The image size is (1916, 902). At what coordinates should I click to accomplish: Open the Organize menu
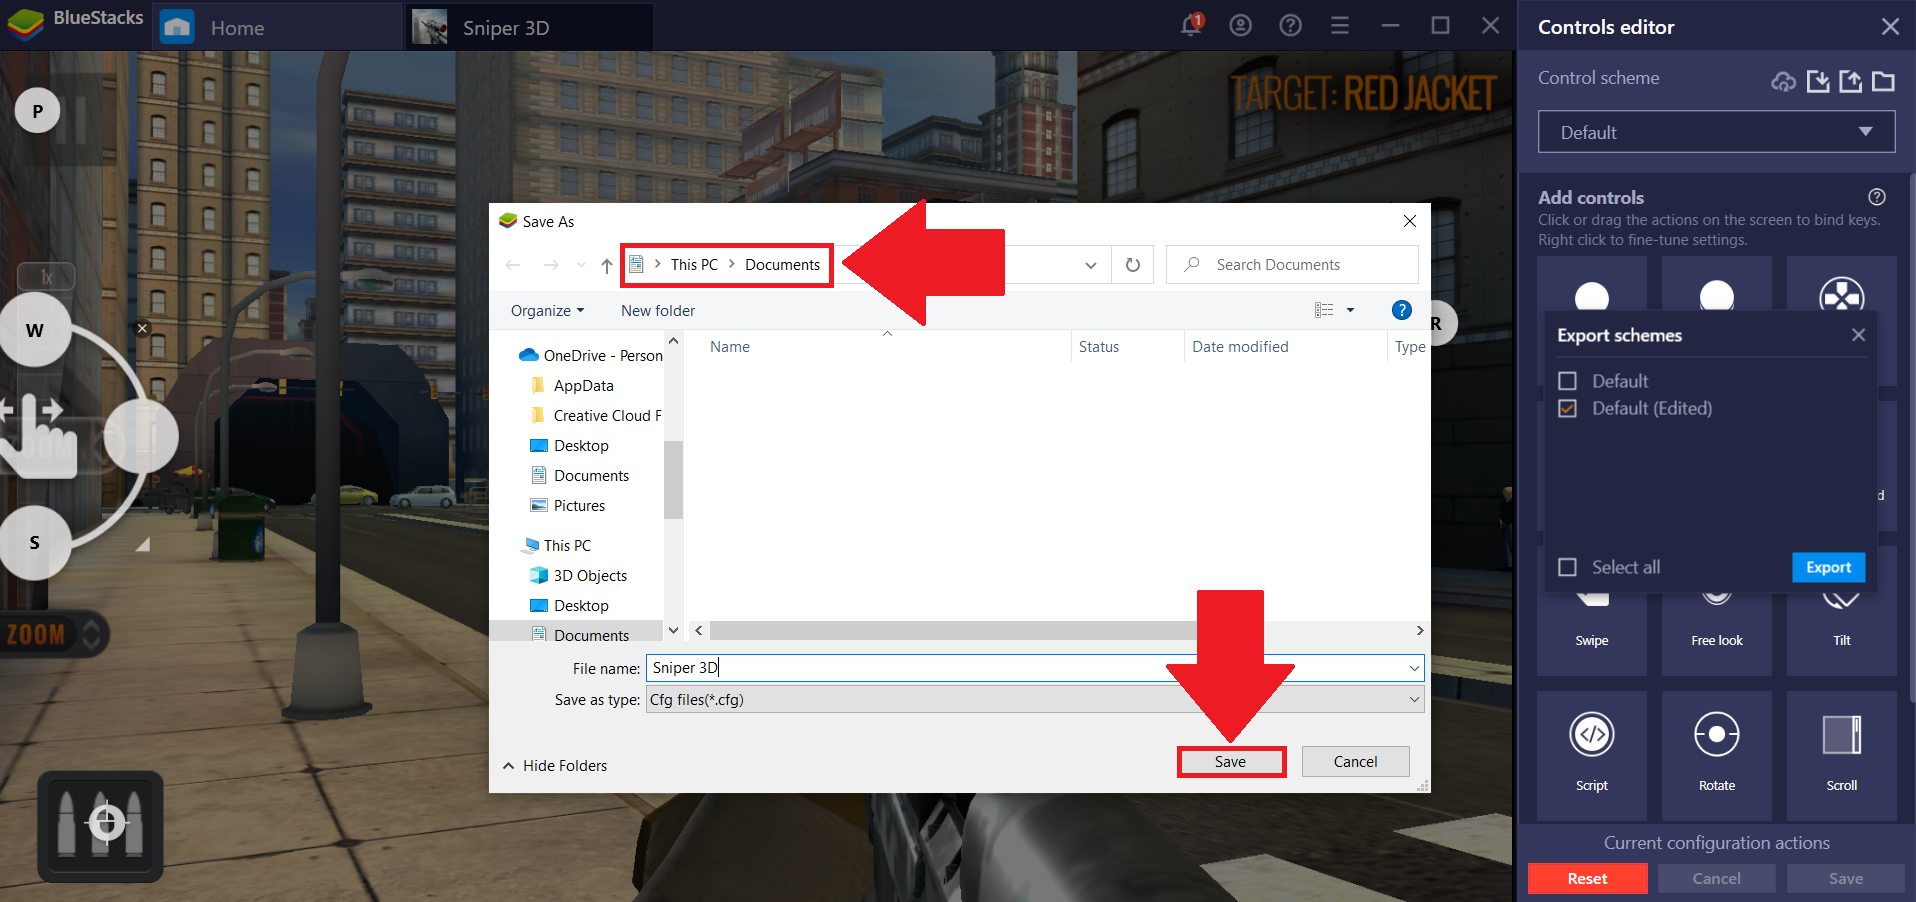[546, 310]
